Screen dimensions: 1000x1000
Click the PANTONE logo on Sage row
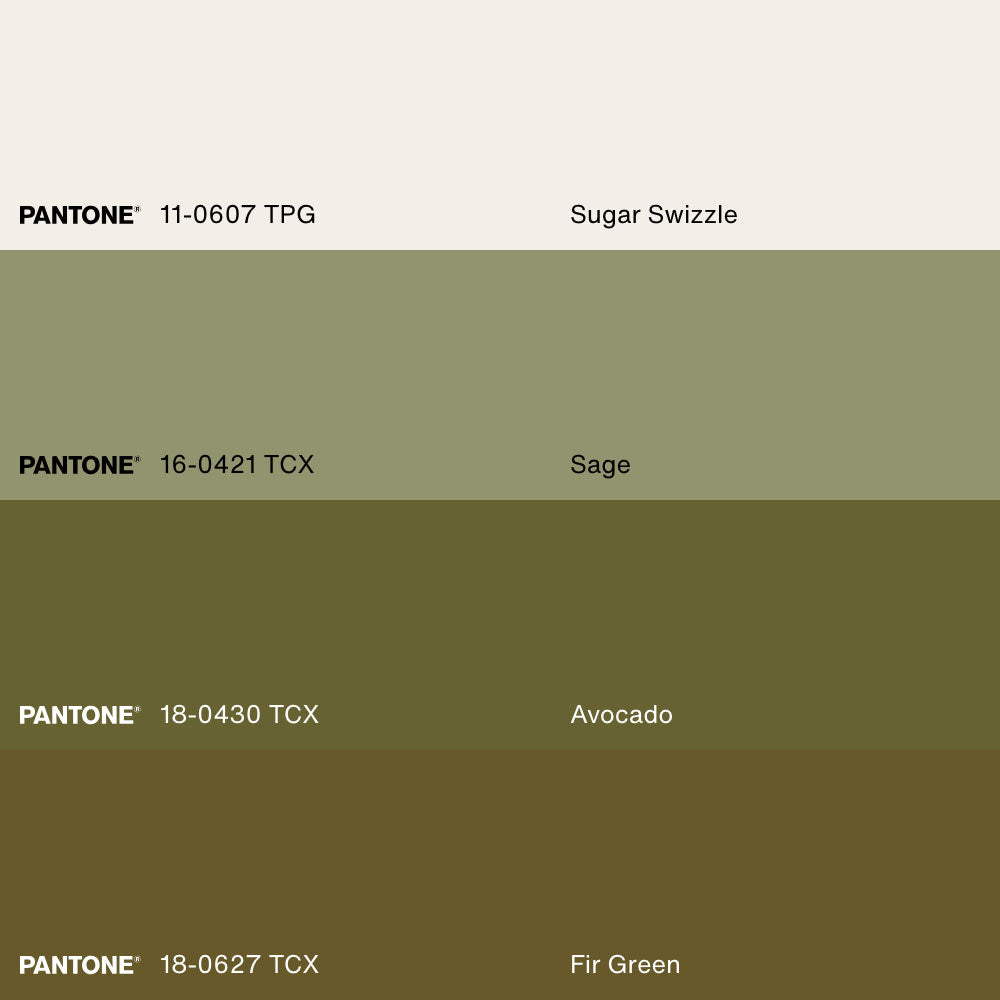(x=76, y=465)
